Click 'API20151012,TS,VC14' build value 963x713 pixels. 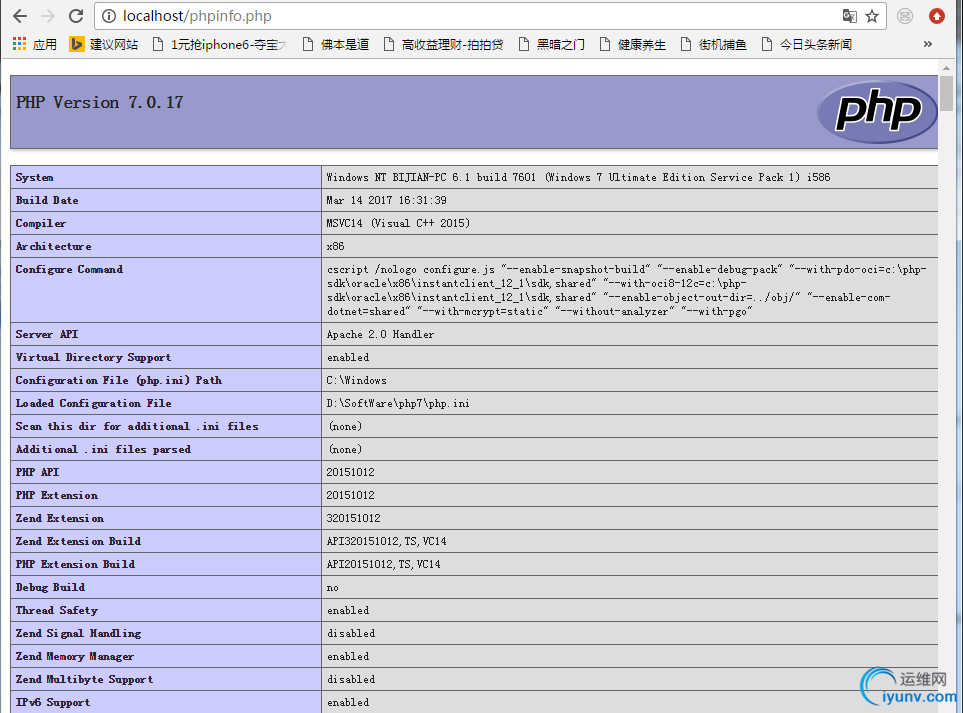tap(383, 564)
